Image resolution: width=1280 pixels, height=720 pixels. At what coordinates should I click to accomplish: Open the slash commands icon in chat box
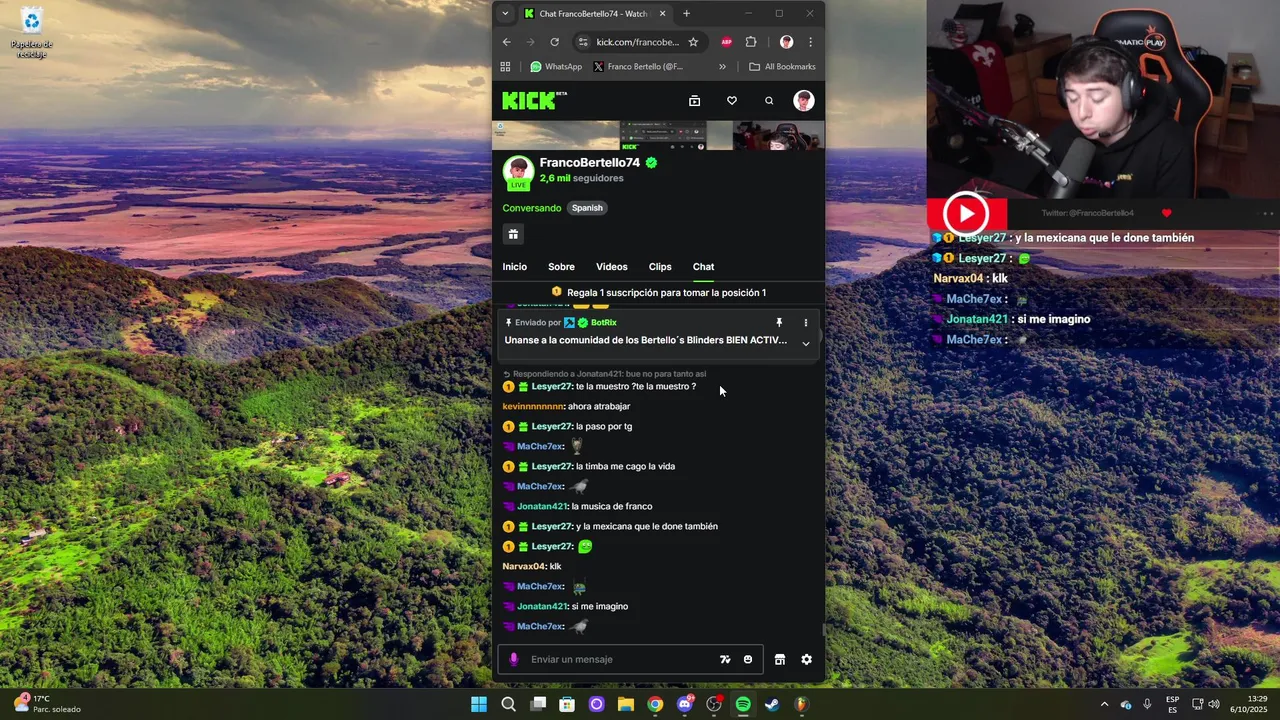coord(725,659)
